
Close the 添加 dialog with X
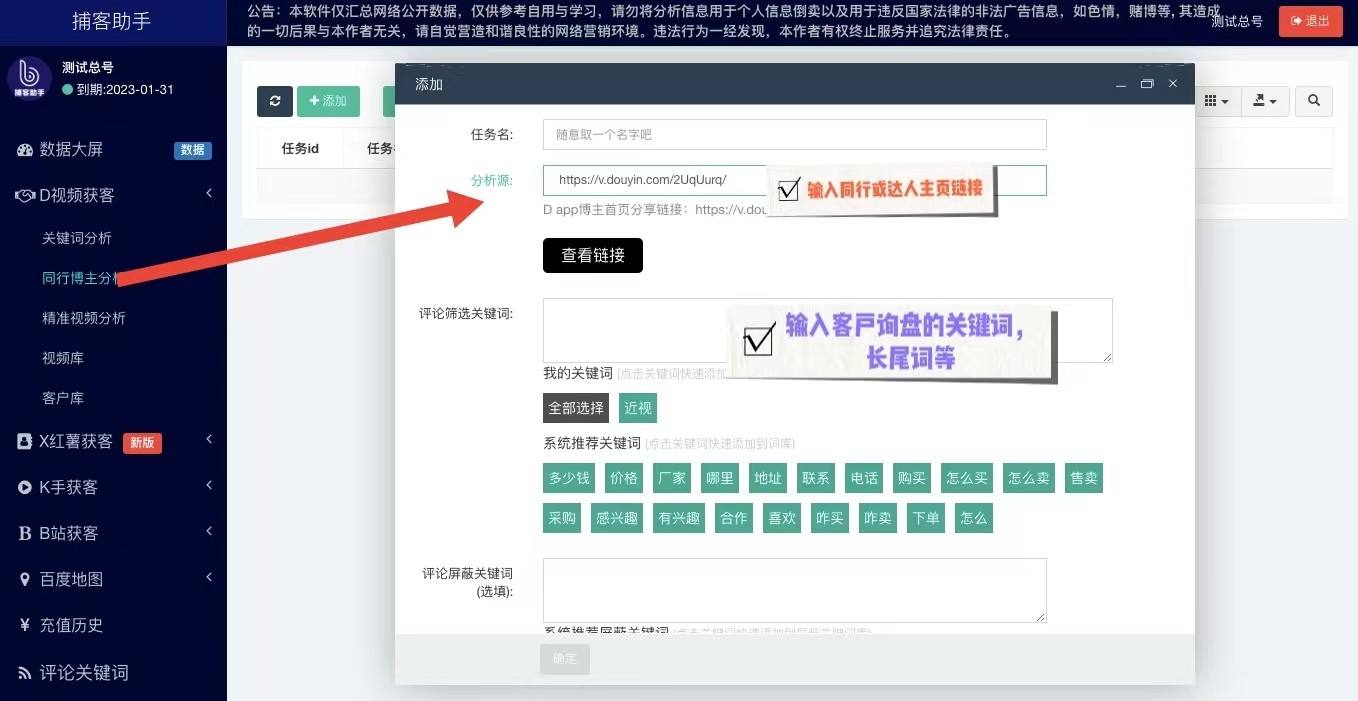point(1173,84)
